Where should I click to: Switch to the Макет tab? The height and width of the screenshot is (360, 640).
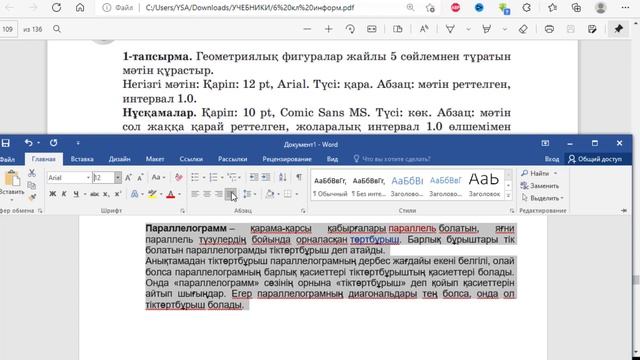(155, 159)
